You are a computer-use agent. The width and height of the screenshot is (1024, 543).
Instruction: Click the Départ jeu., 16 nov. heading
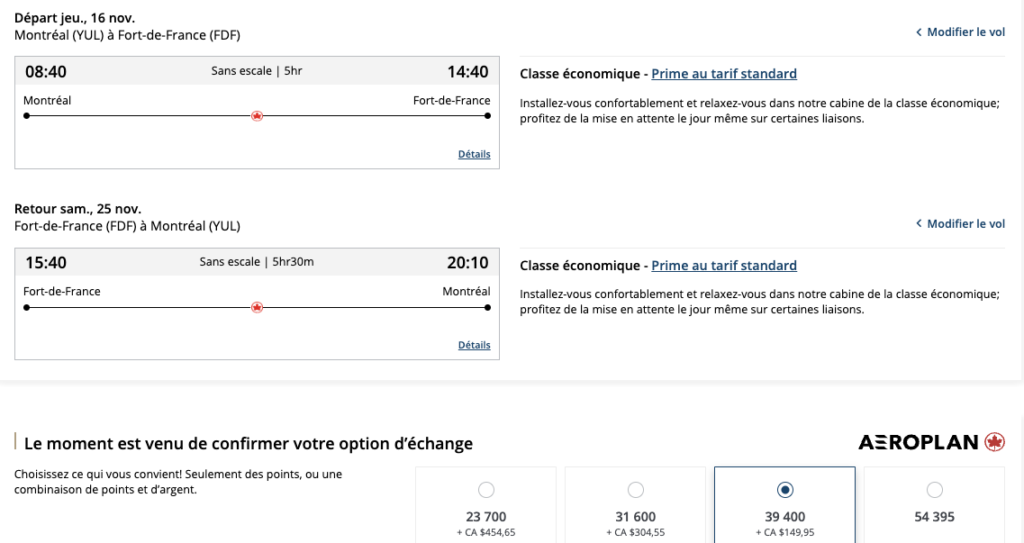[x=75, y=18]
